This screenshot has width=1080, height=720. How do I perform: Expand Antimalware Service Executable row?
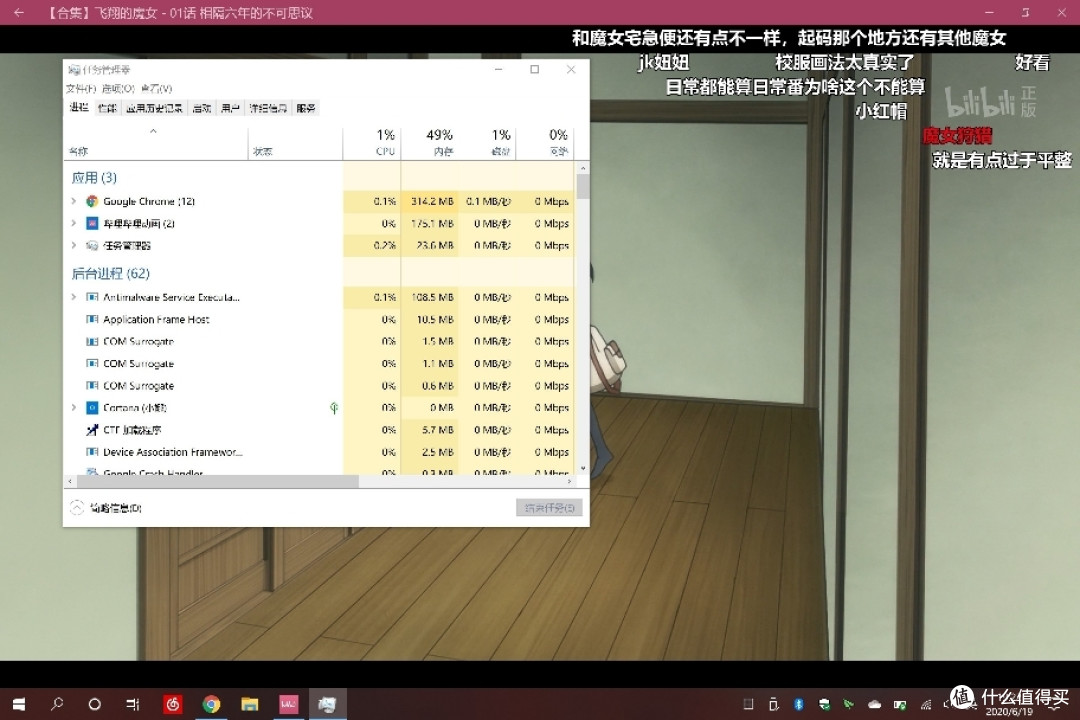click(x=74, y=297)
